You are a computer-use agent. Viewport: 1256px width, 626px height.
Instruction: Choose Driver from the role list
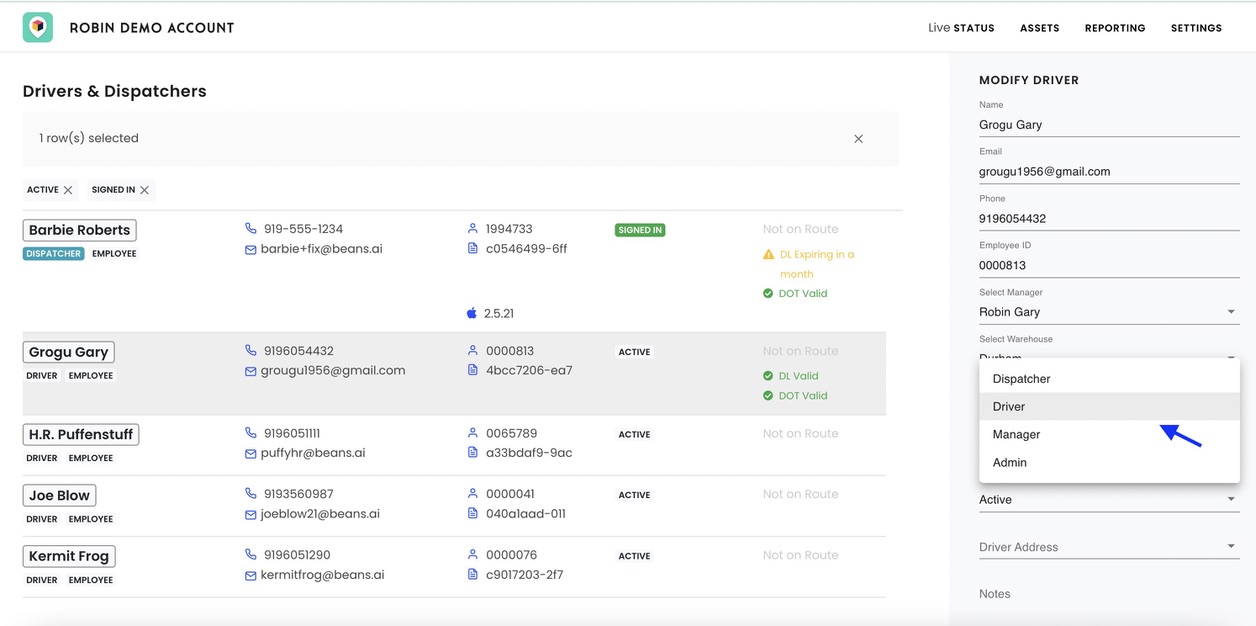pyautogui.click(x=1109, y=407)
